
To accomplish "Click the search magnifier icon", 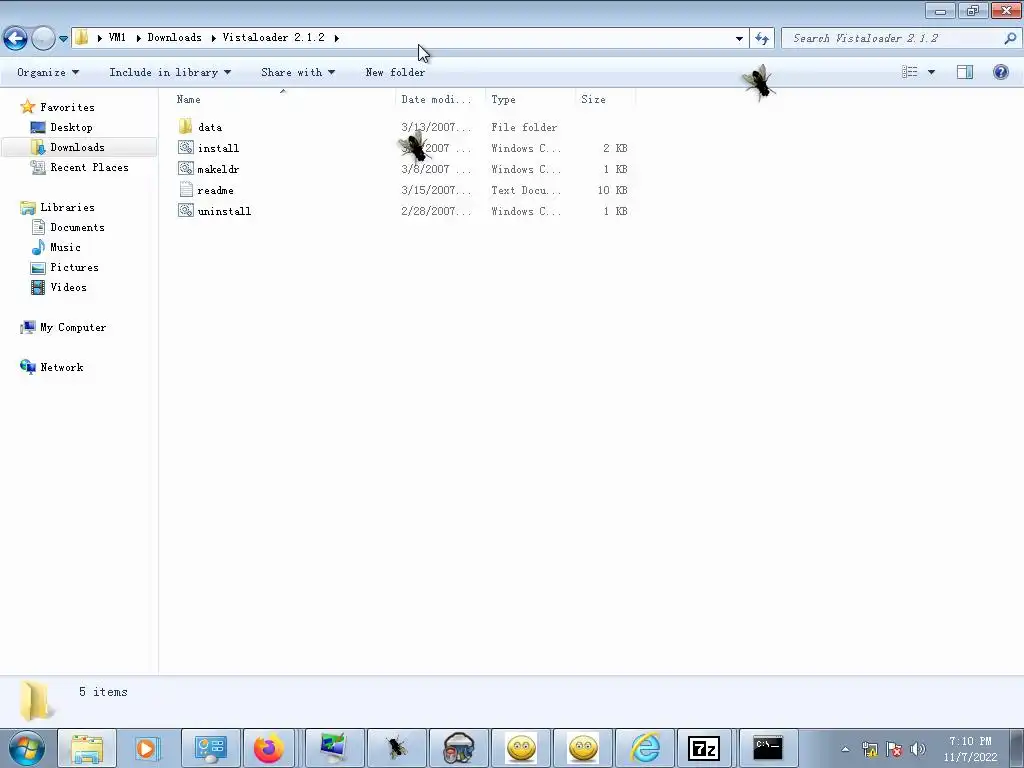I will click(1010, 39).
